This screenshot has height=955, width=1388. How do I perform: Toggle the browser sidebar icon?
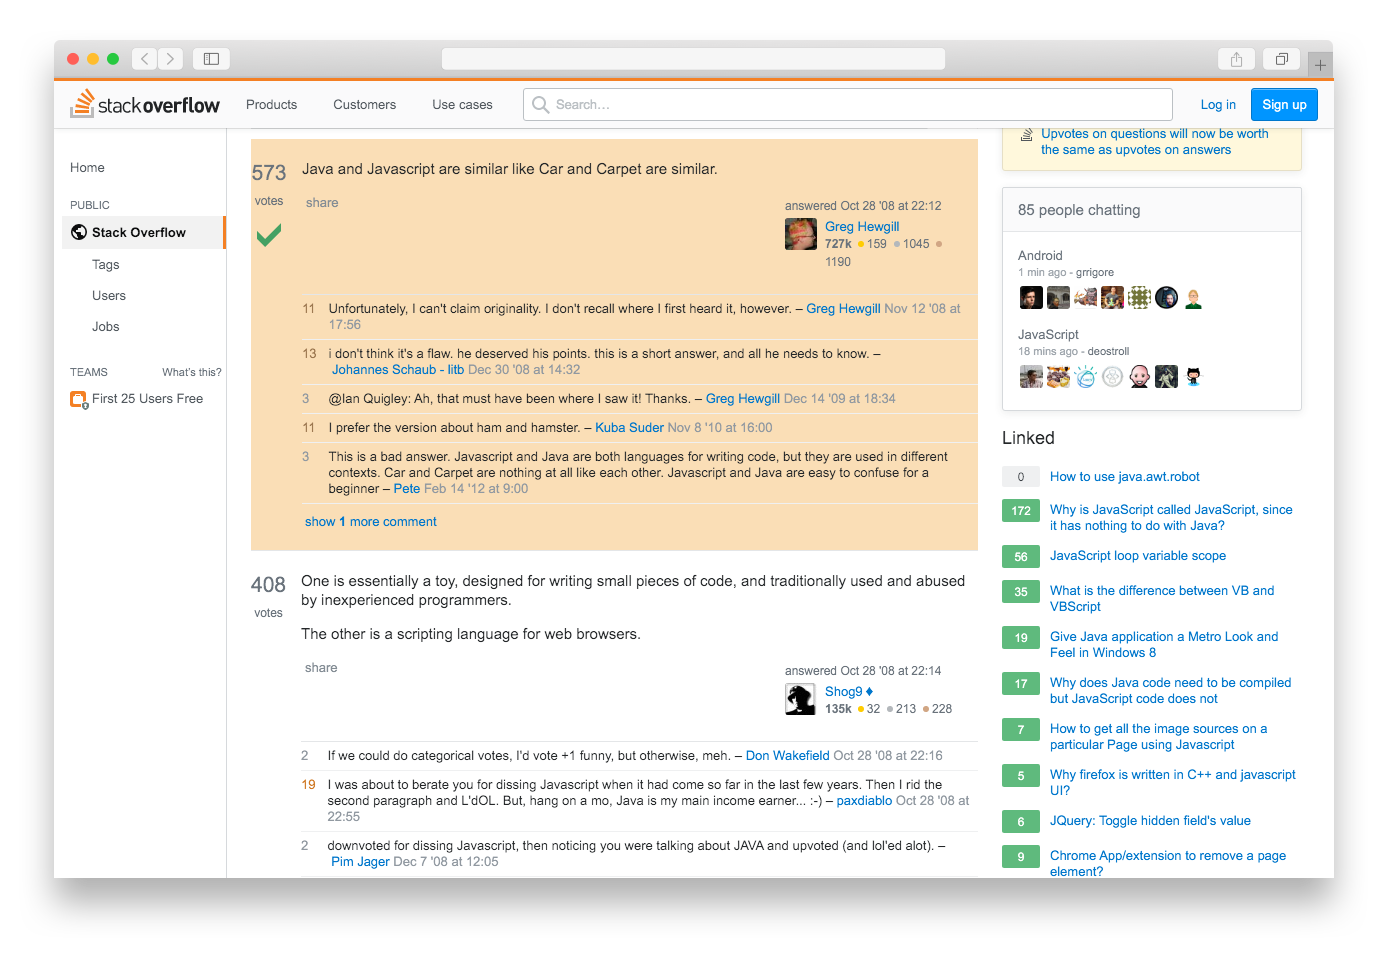click(211, 59)
